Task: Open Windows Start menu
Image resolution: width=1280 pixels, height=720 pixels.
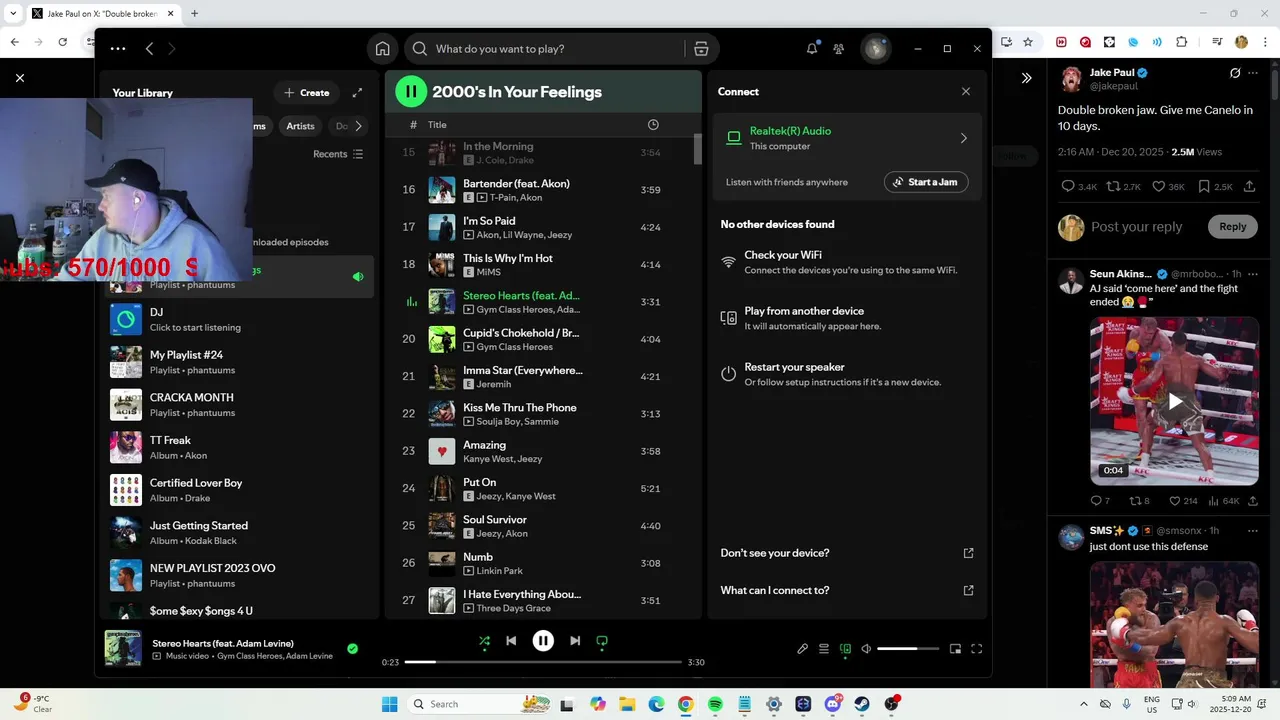Action: pyautogui.click(x=390, y=704)
